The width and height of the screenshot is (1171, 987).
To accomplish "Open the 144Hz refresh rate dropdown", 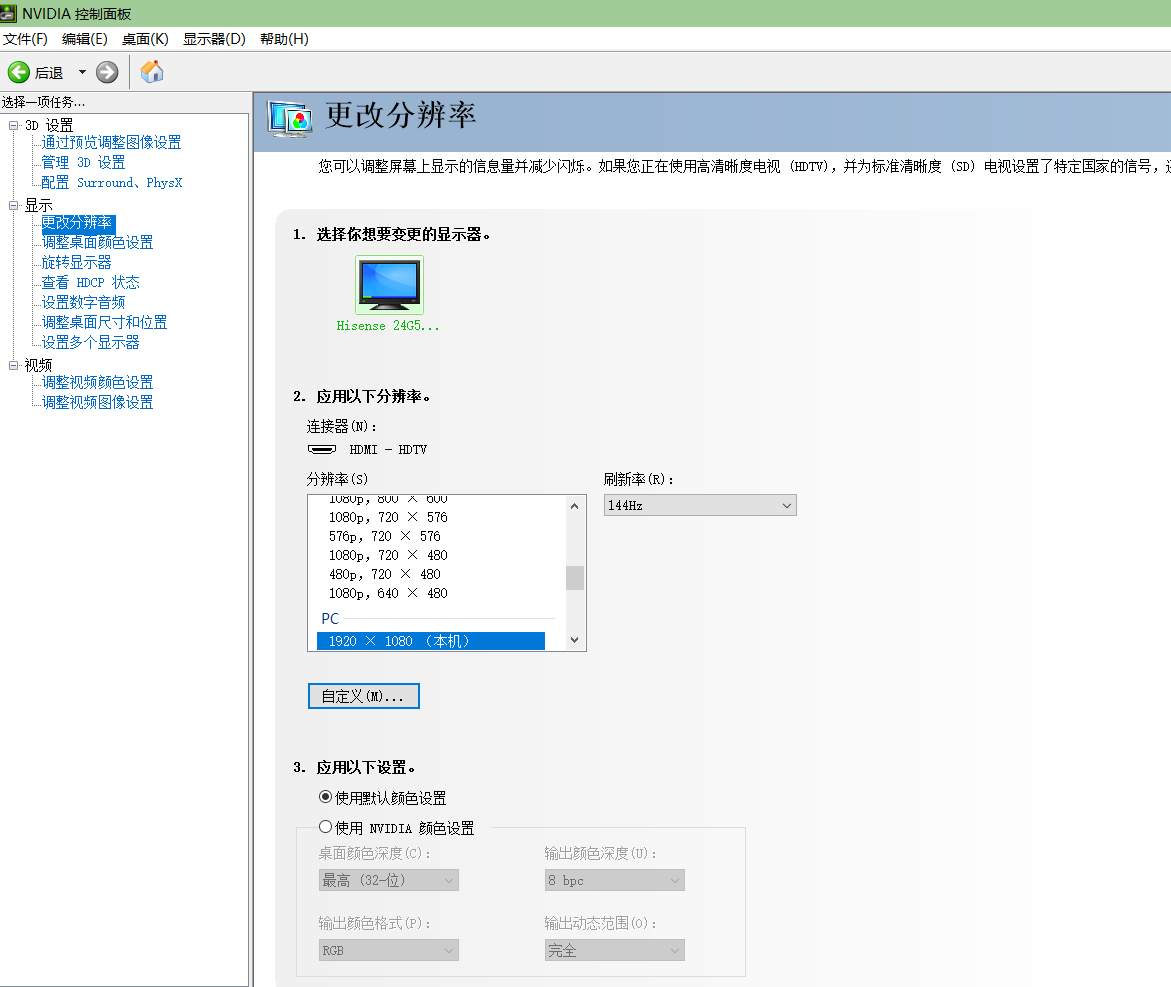I will (x=699, y=505).
